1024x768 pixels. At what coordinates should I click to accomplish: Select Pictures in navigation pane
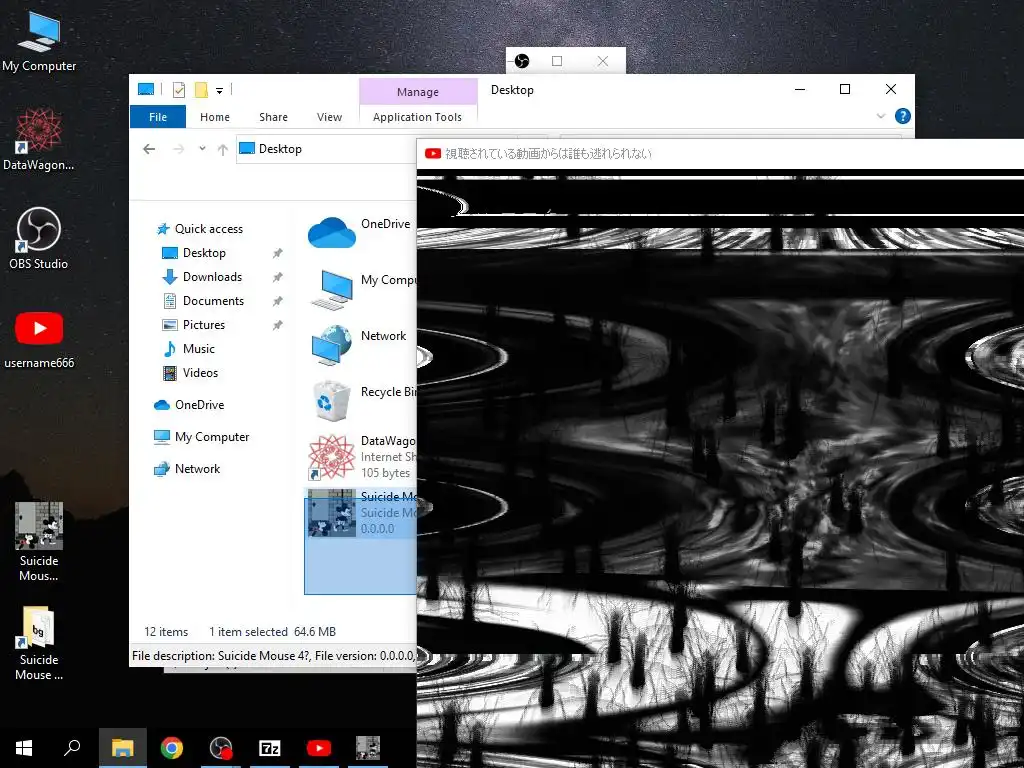[193, 325]
